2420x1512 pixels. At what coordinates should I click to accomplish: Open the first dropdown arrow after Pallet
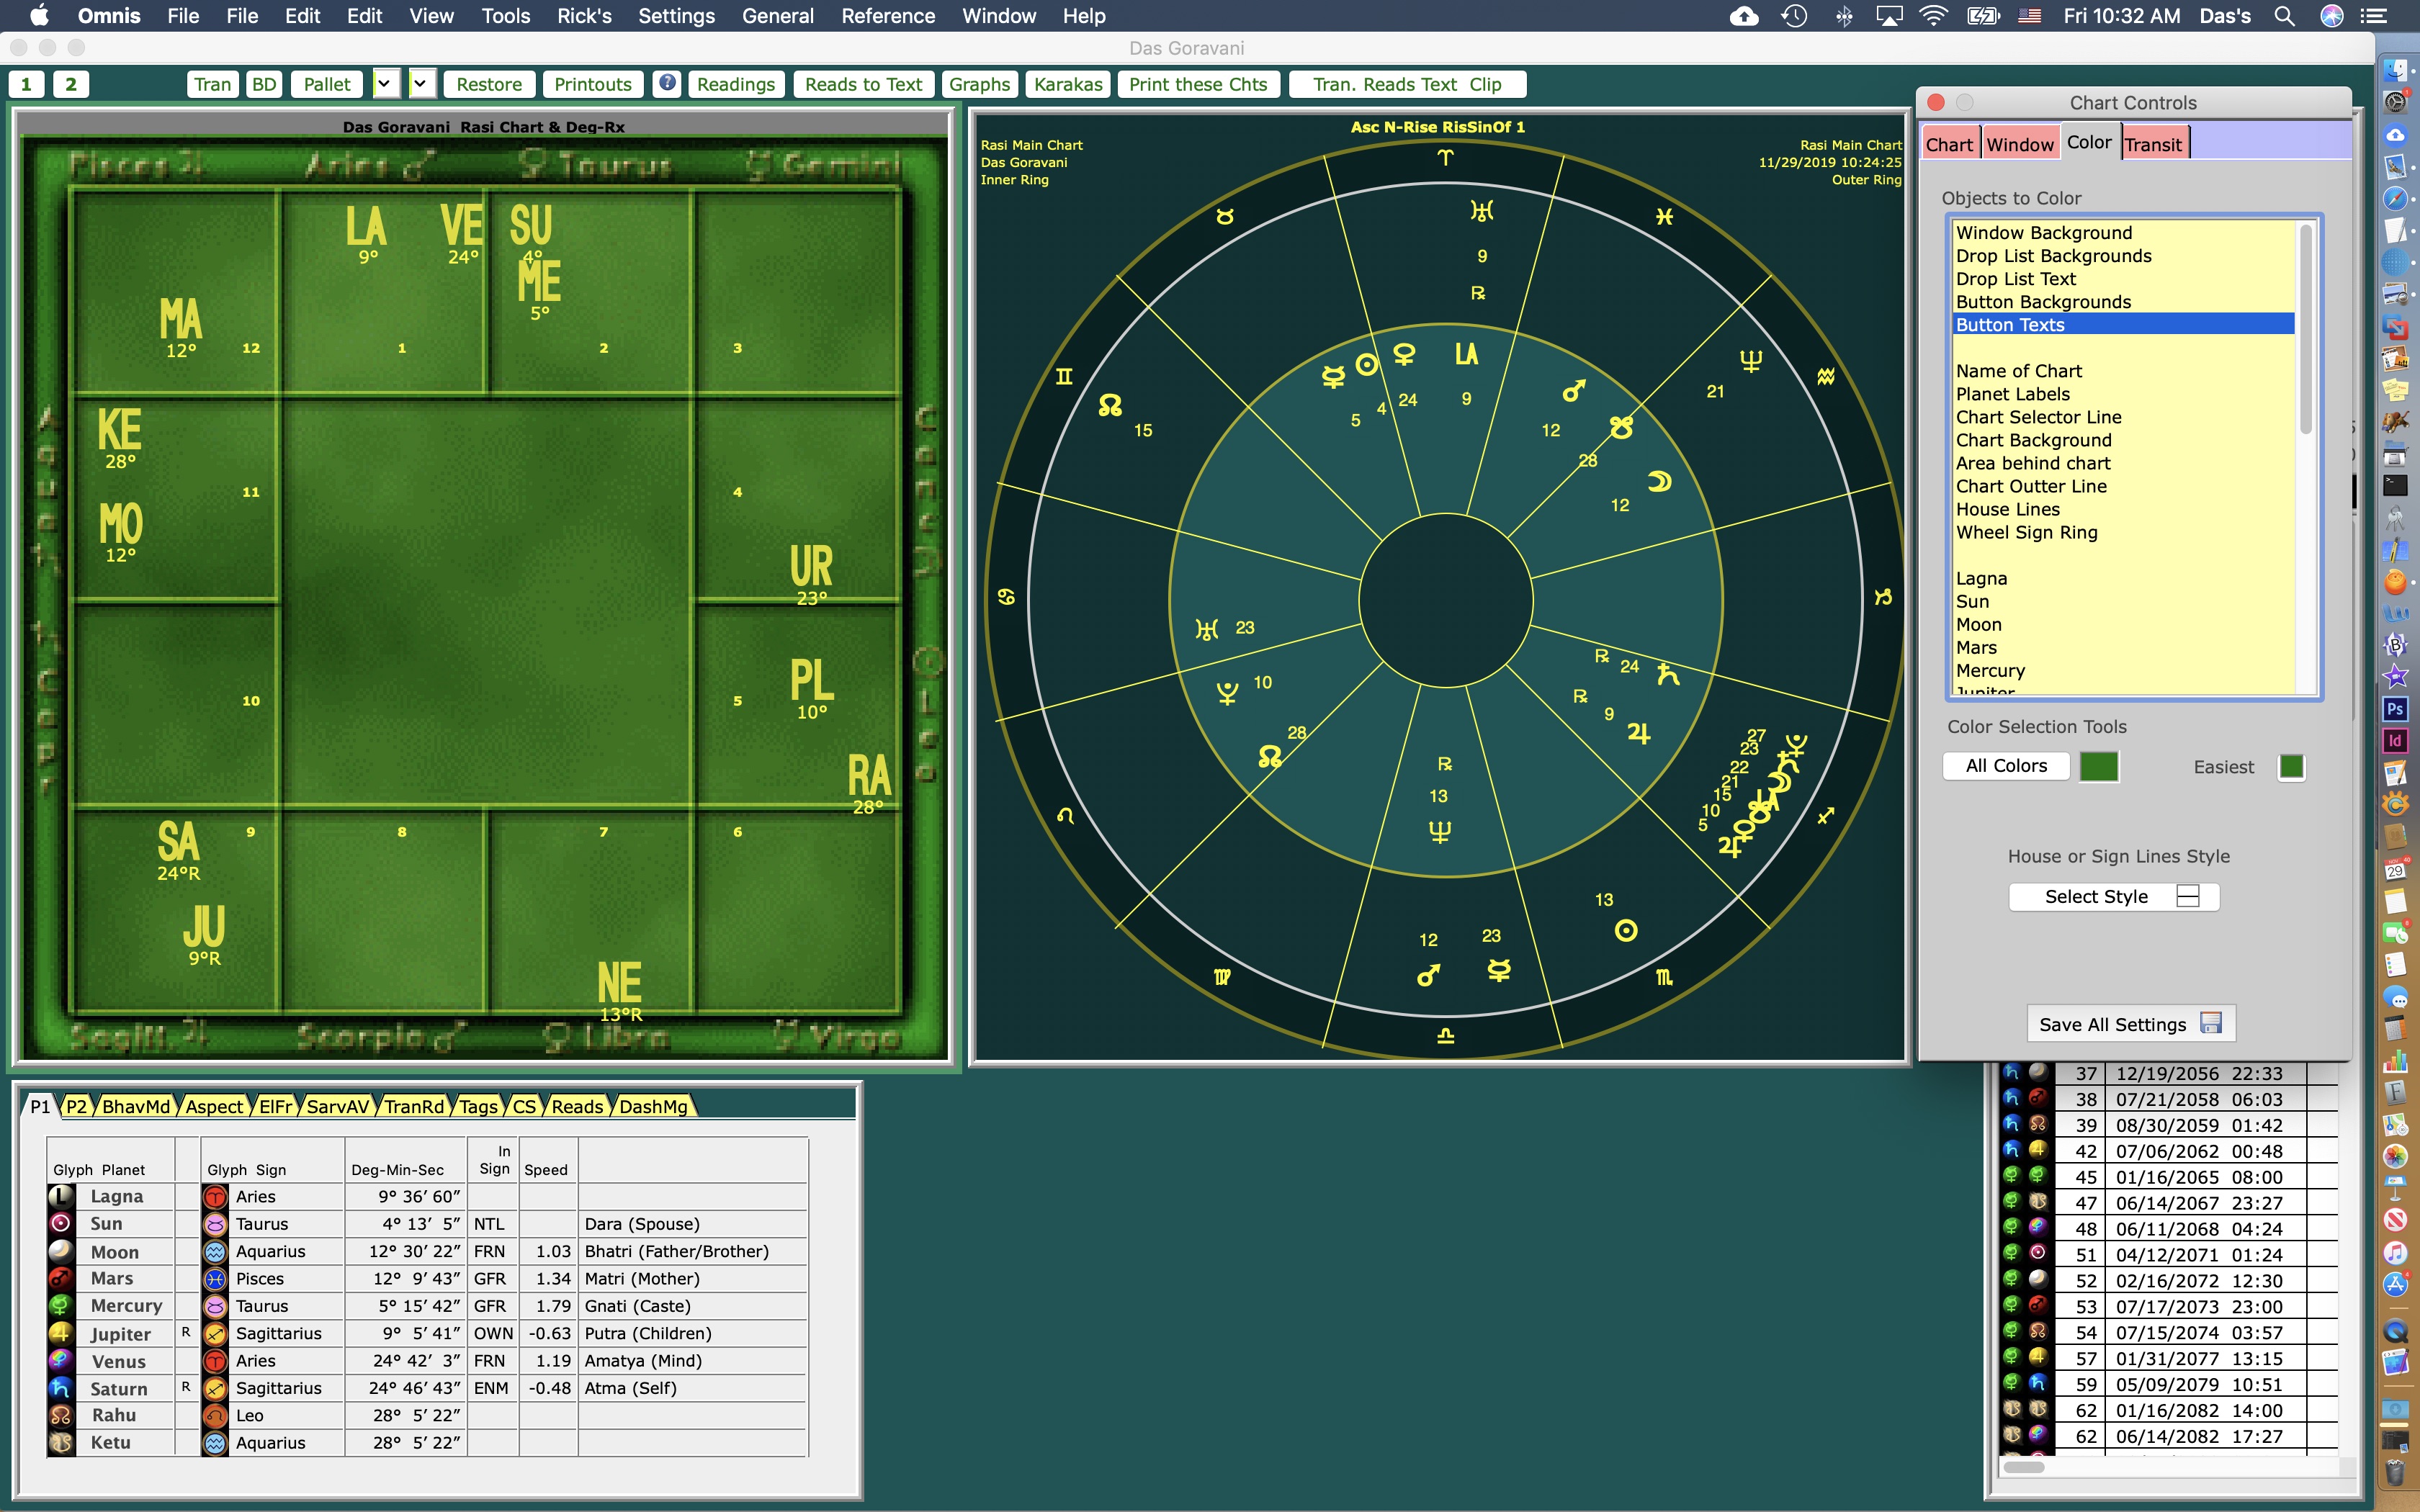[385, 84]
